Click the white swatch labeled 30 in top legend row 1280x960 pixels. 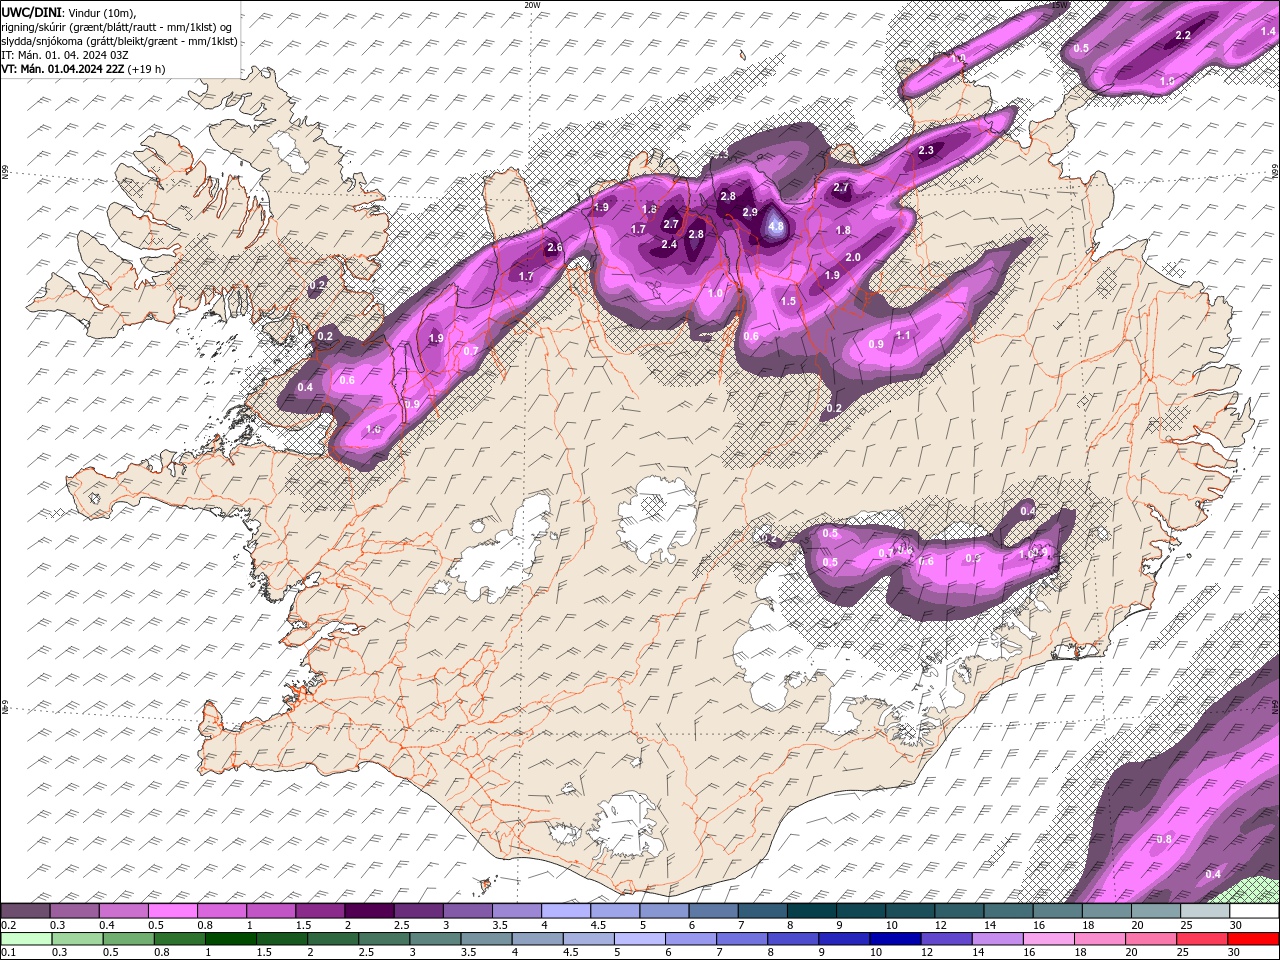1254,911
